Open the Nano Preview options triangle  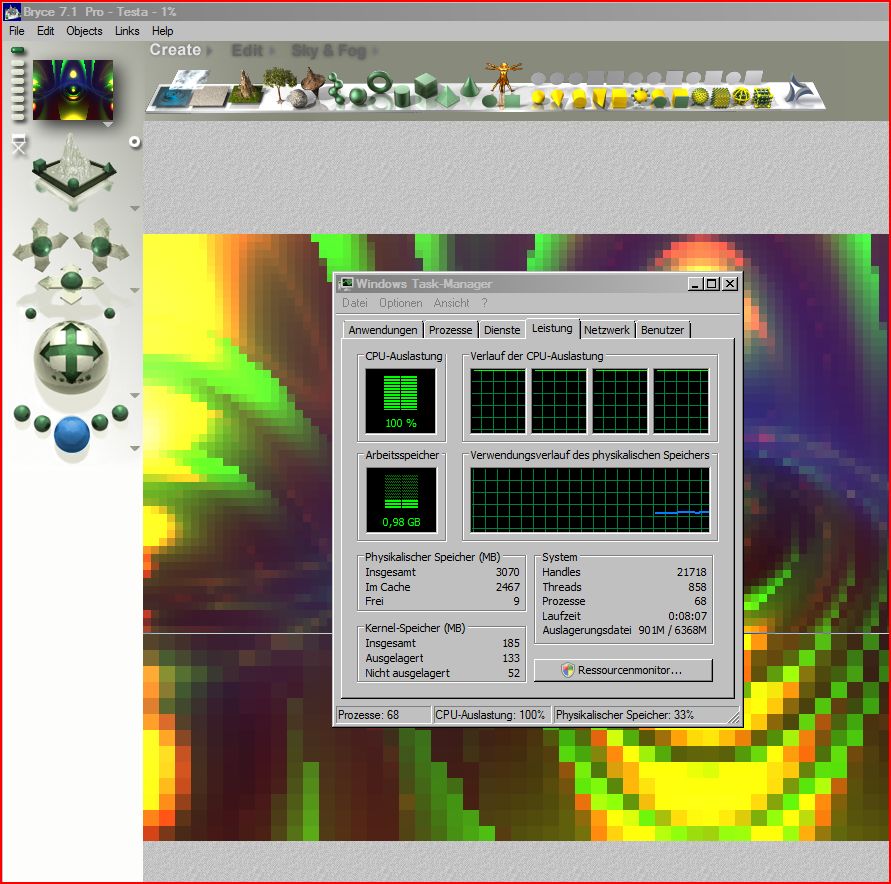107,124
